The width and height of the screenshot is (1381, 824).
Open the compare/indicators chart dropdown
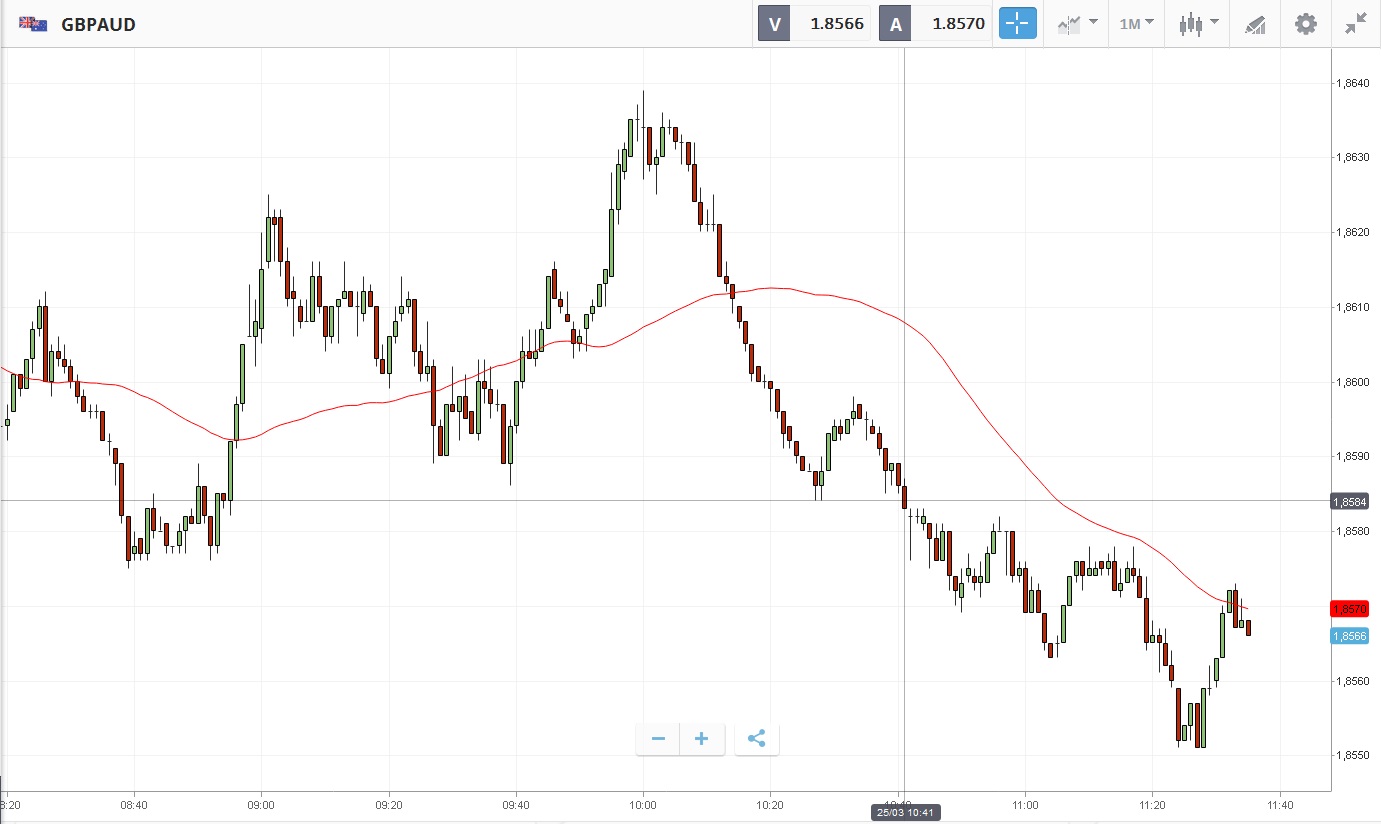(1078, 24)
